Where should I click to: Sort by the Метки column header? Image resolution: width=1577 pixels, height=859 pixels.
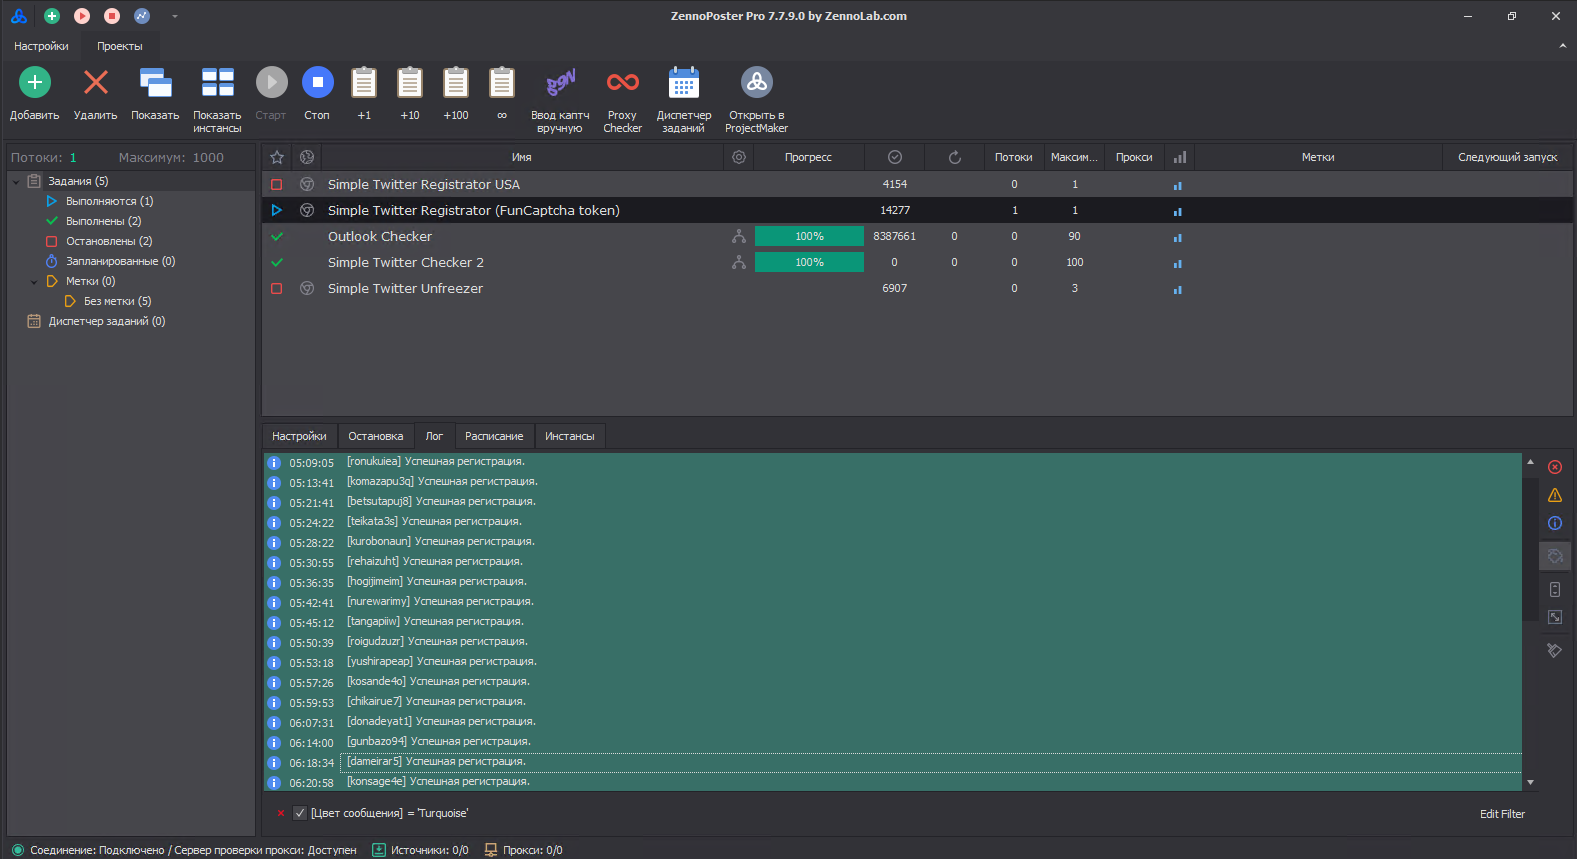tap(1318, 157)
